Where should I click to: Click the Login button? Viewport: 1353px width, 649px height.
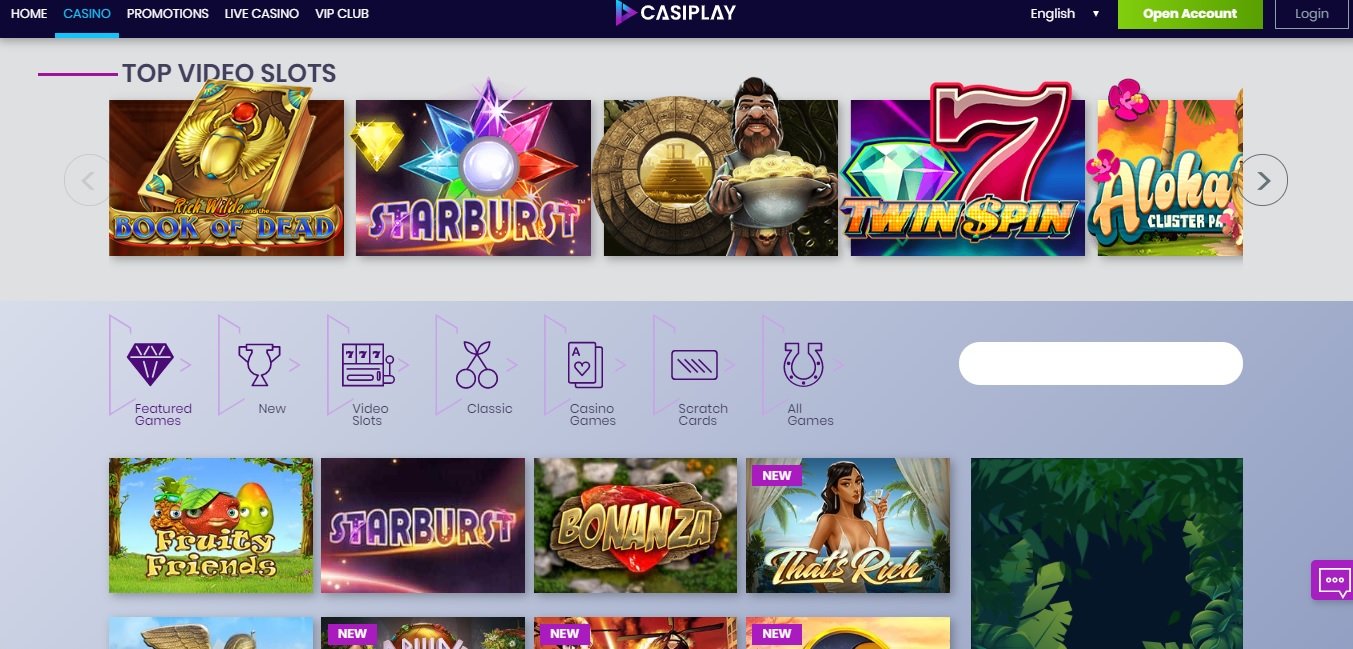click(1312, 14)
